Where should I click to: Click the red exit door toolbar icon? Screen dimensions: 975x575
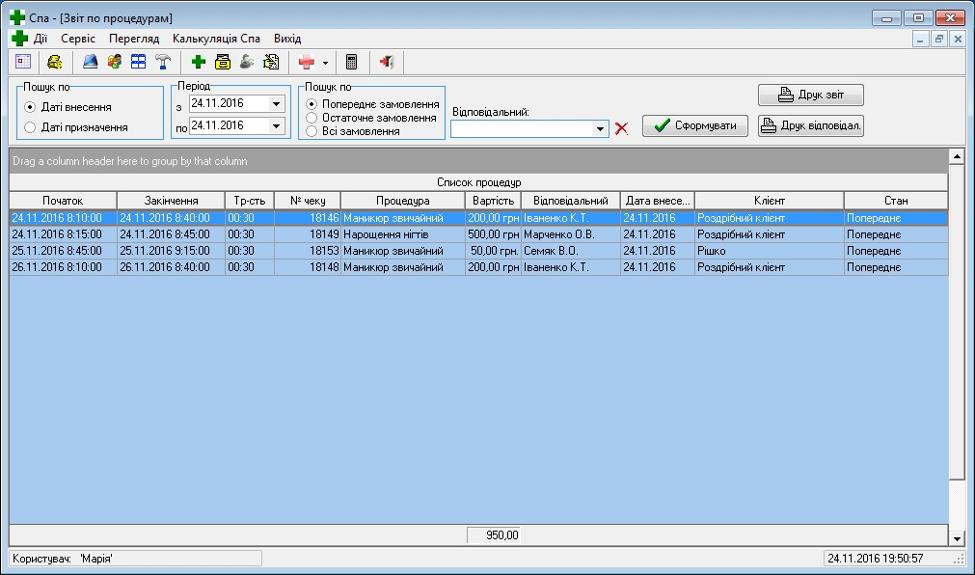pos(387,62)
